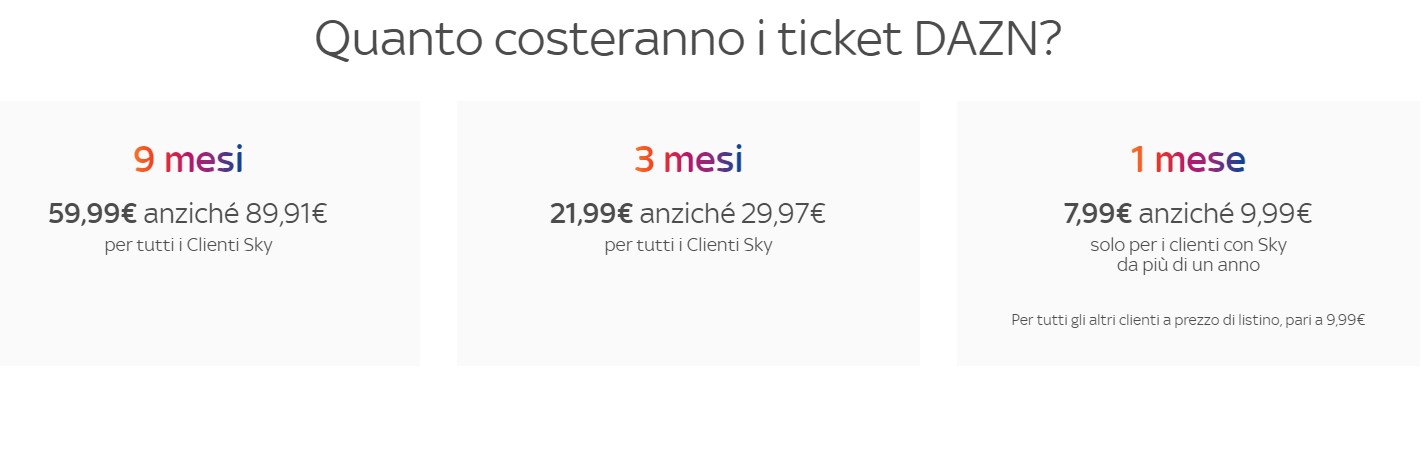Click the 59,99€ discounted price

click(x=92, y=213)
